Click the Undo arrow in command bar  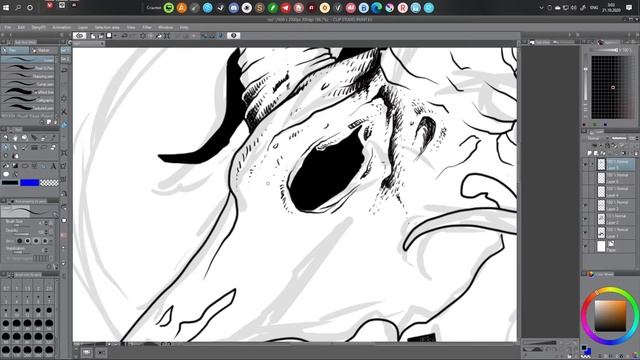tap(124, 36)
